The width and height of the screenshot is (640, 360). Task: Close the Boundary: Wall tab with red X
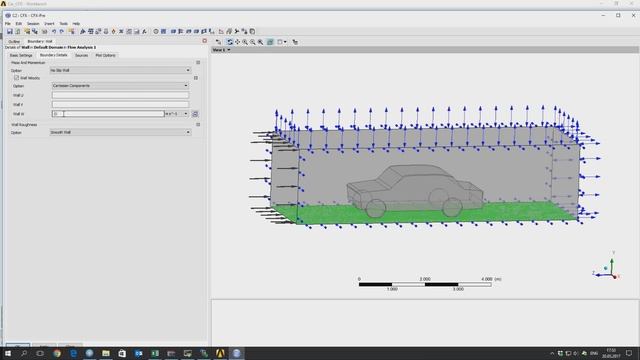coord(204,41)
